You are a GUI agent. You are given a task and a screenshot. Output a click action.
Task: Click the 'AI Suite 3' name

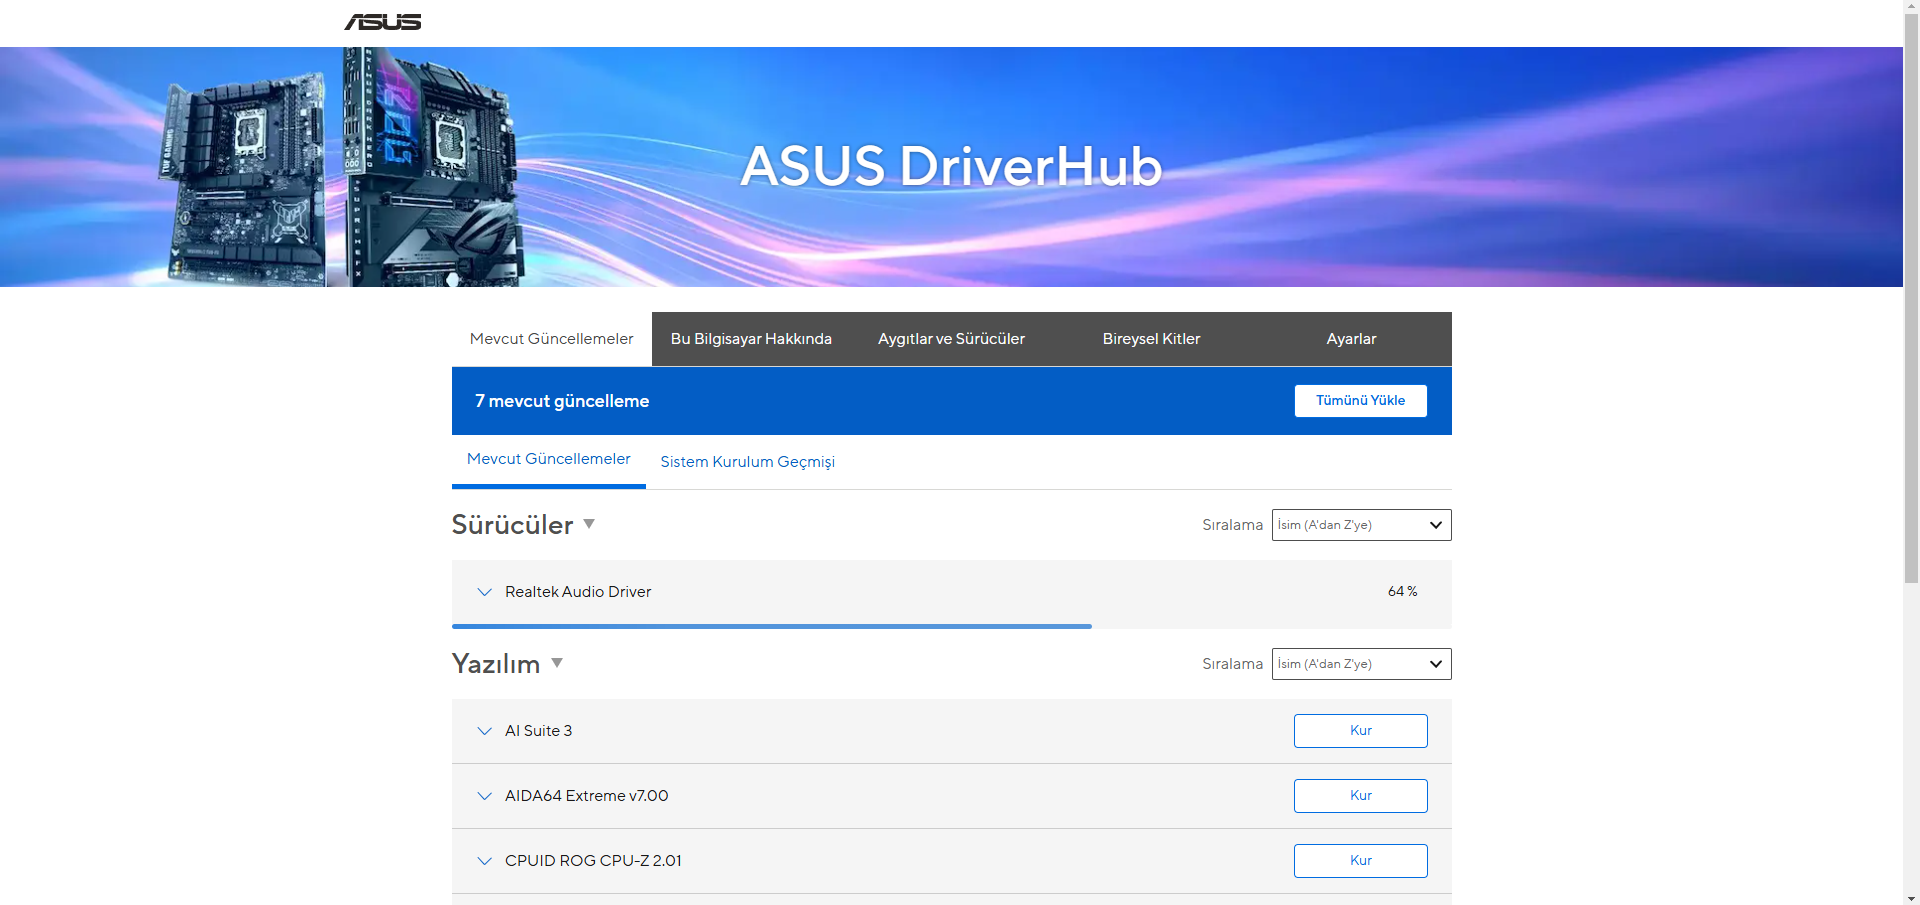pos(538,731)
